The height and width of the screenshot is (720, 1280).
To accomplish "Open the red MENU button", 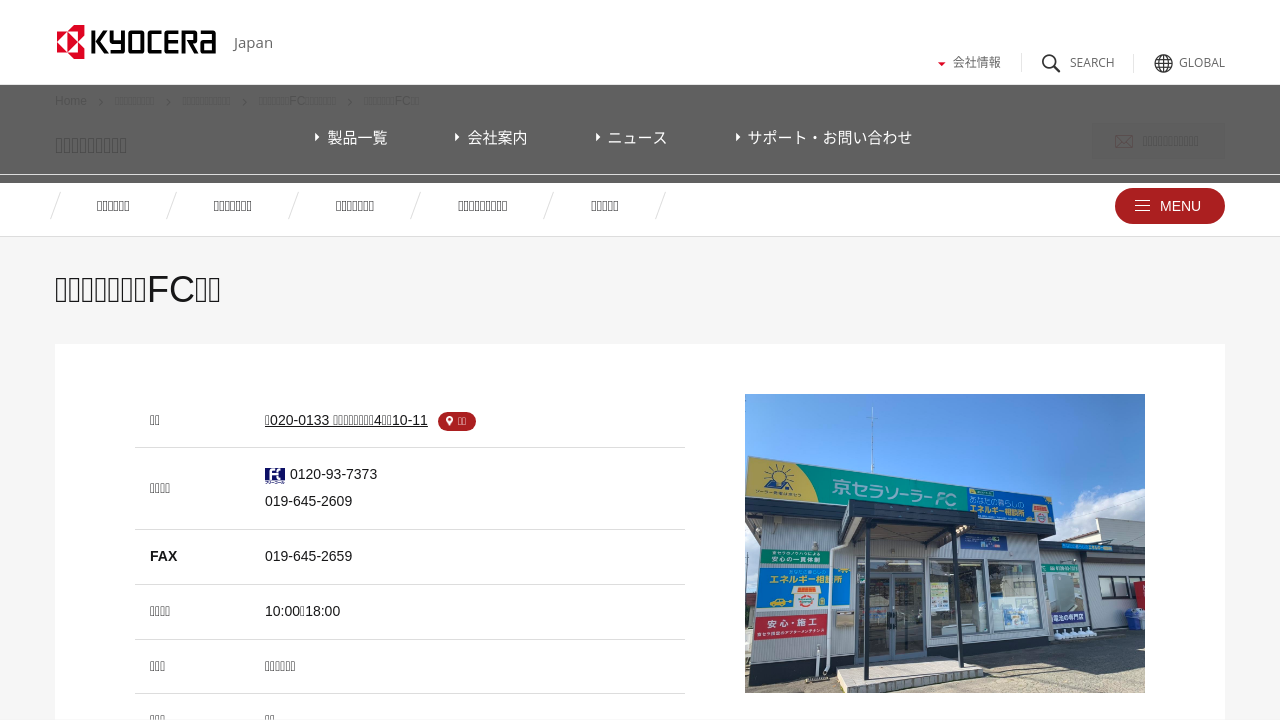I will tap(1169, 206).
